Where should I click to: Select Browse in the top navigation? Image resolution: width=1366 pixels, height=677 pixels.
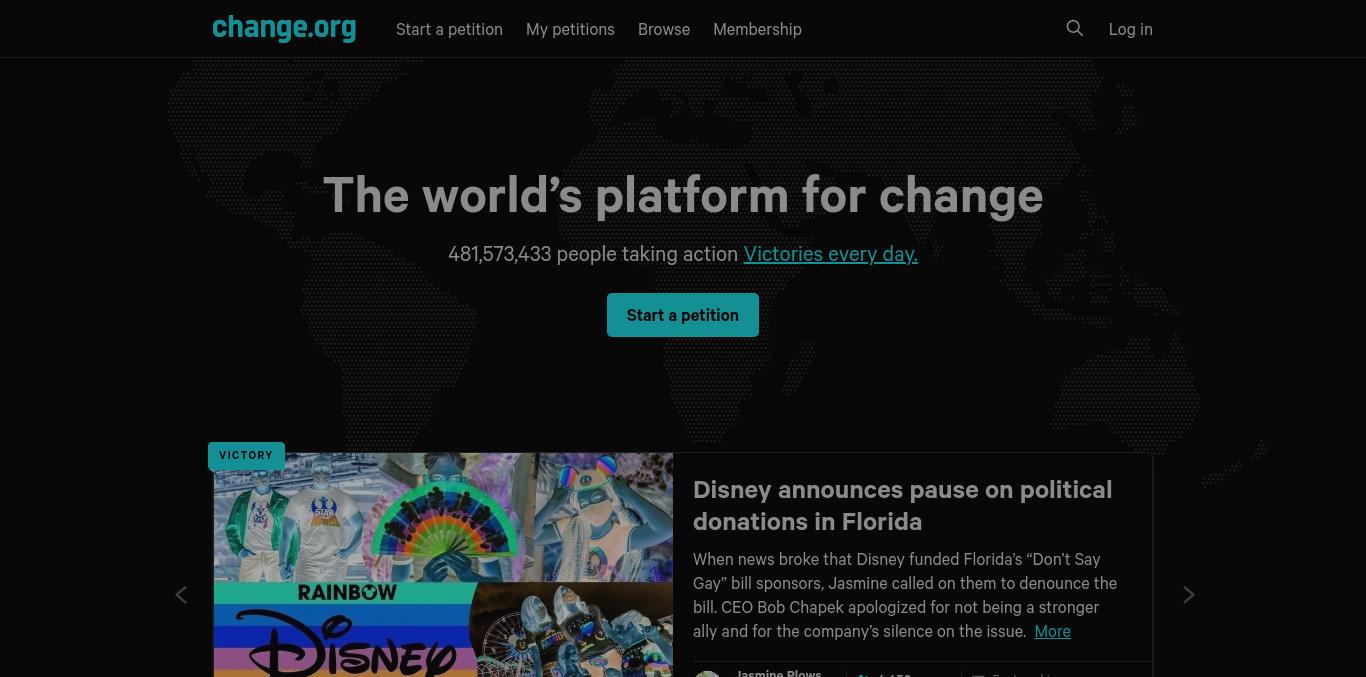664,29
